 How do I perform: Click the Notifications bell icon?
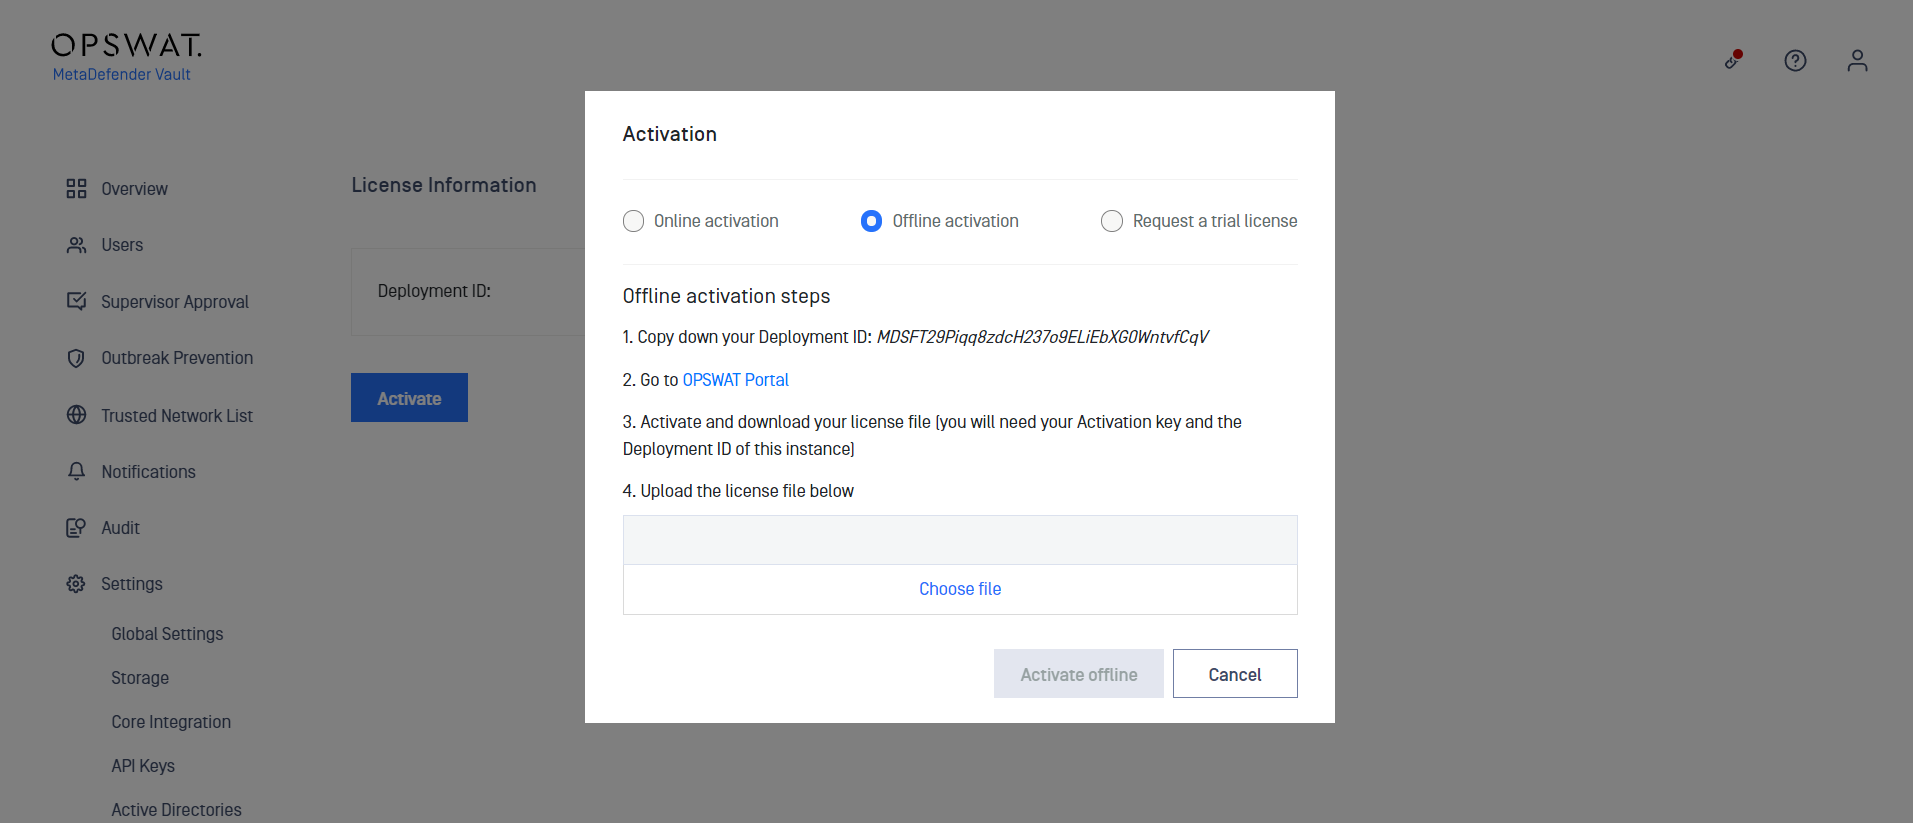[x=76, y=471]
